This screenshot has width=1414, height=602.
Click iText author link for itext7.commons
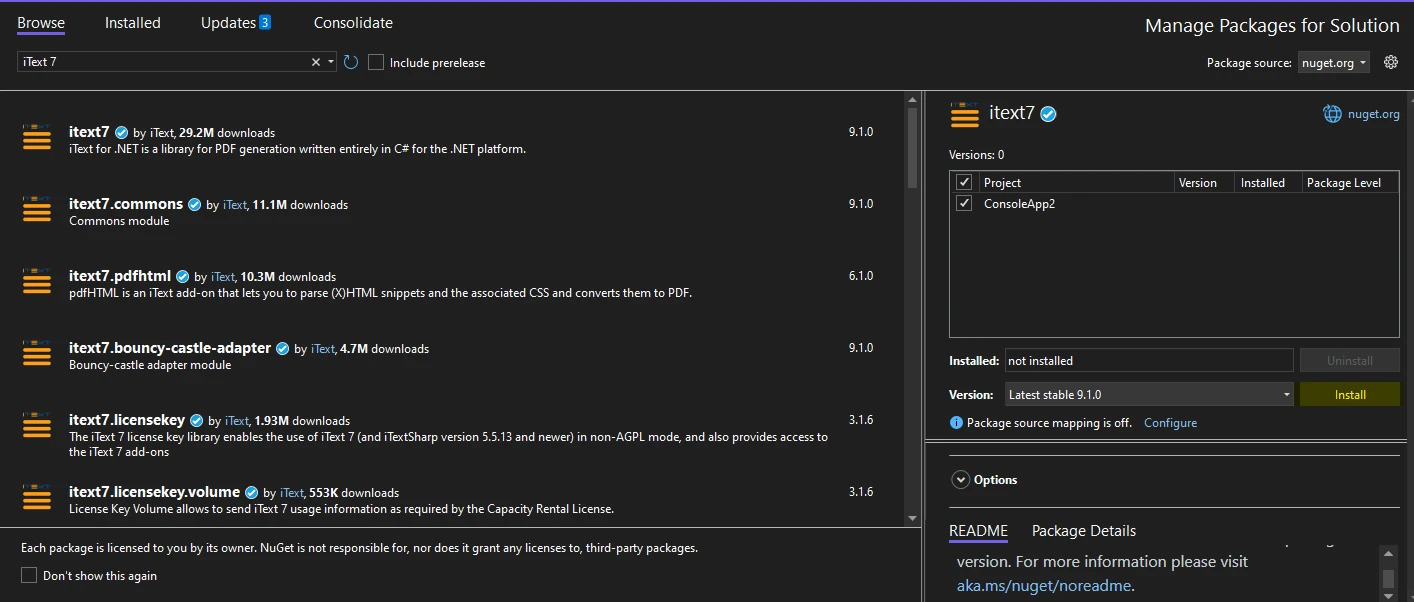[235, 205]
